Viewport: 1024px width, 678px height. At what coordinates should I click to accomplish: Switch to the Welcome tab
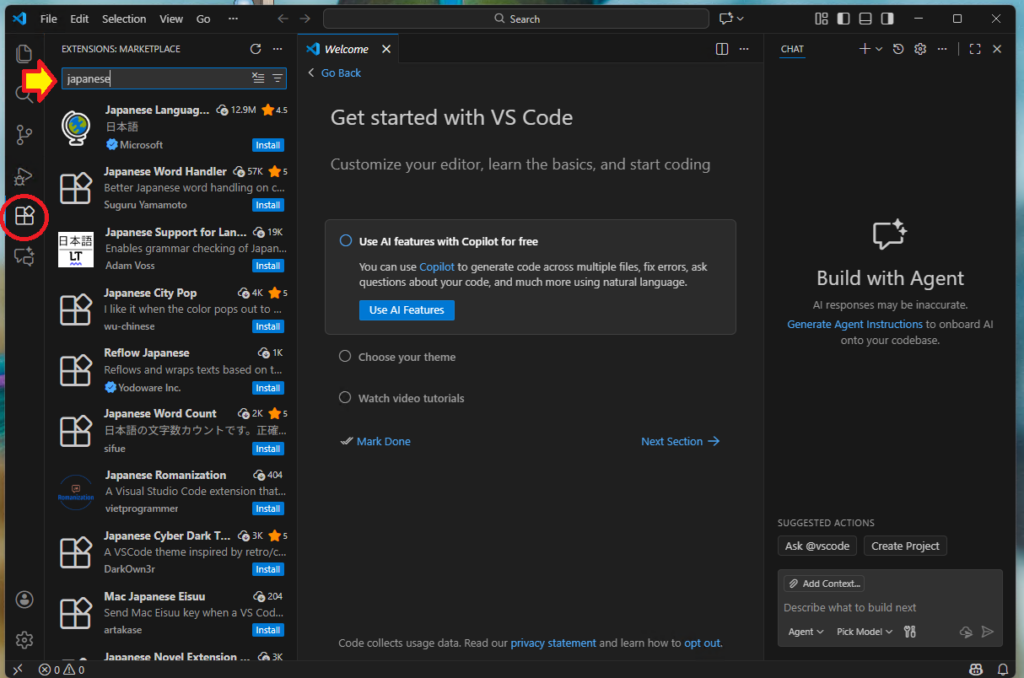346,49
